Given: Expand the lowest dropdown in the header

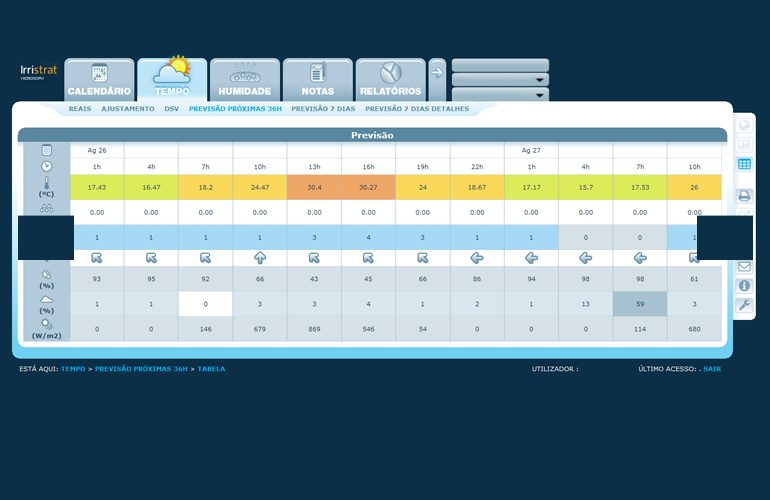Looking at the screenshot, I should coord(500,95).
